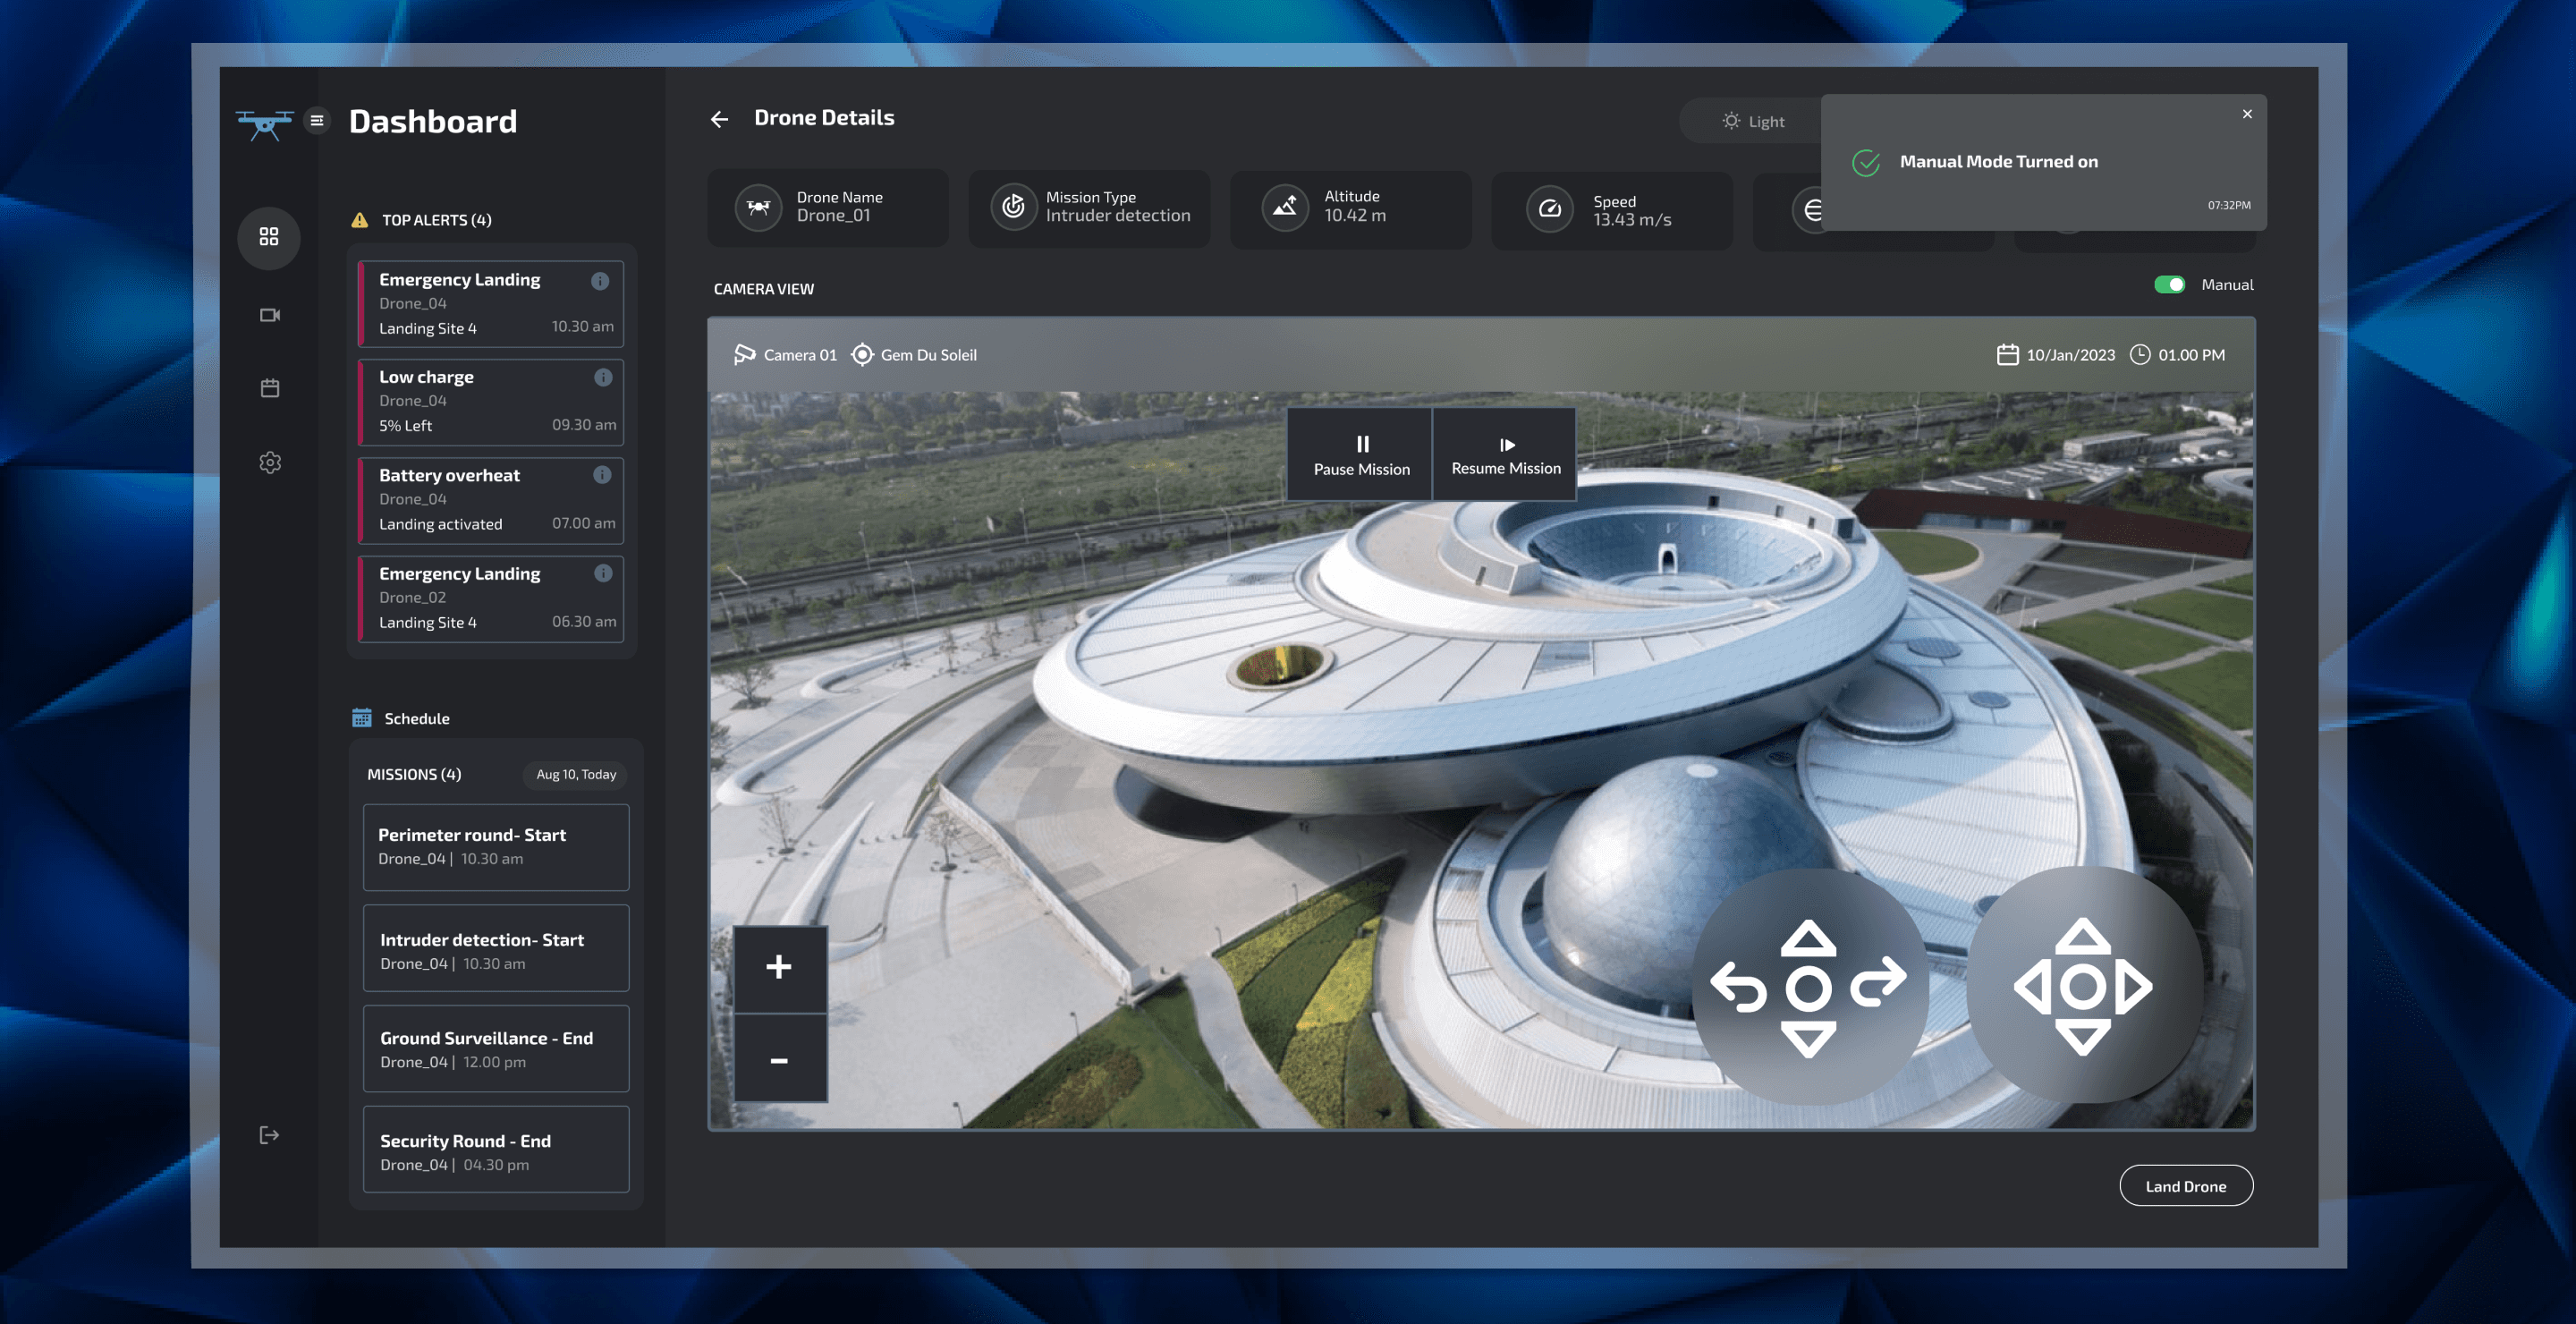Dismiss the Manual Mode Turned on notification
The height and width of the screenshot is (1324, 2576).
click(2246, 114)
